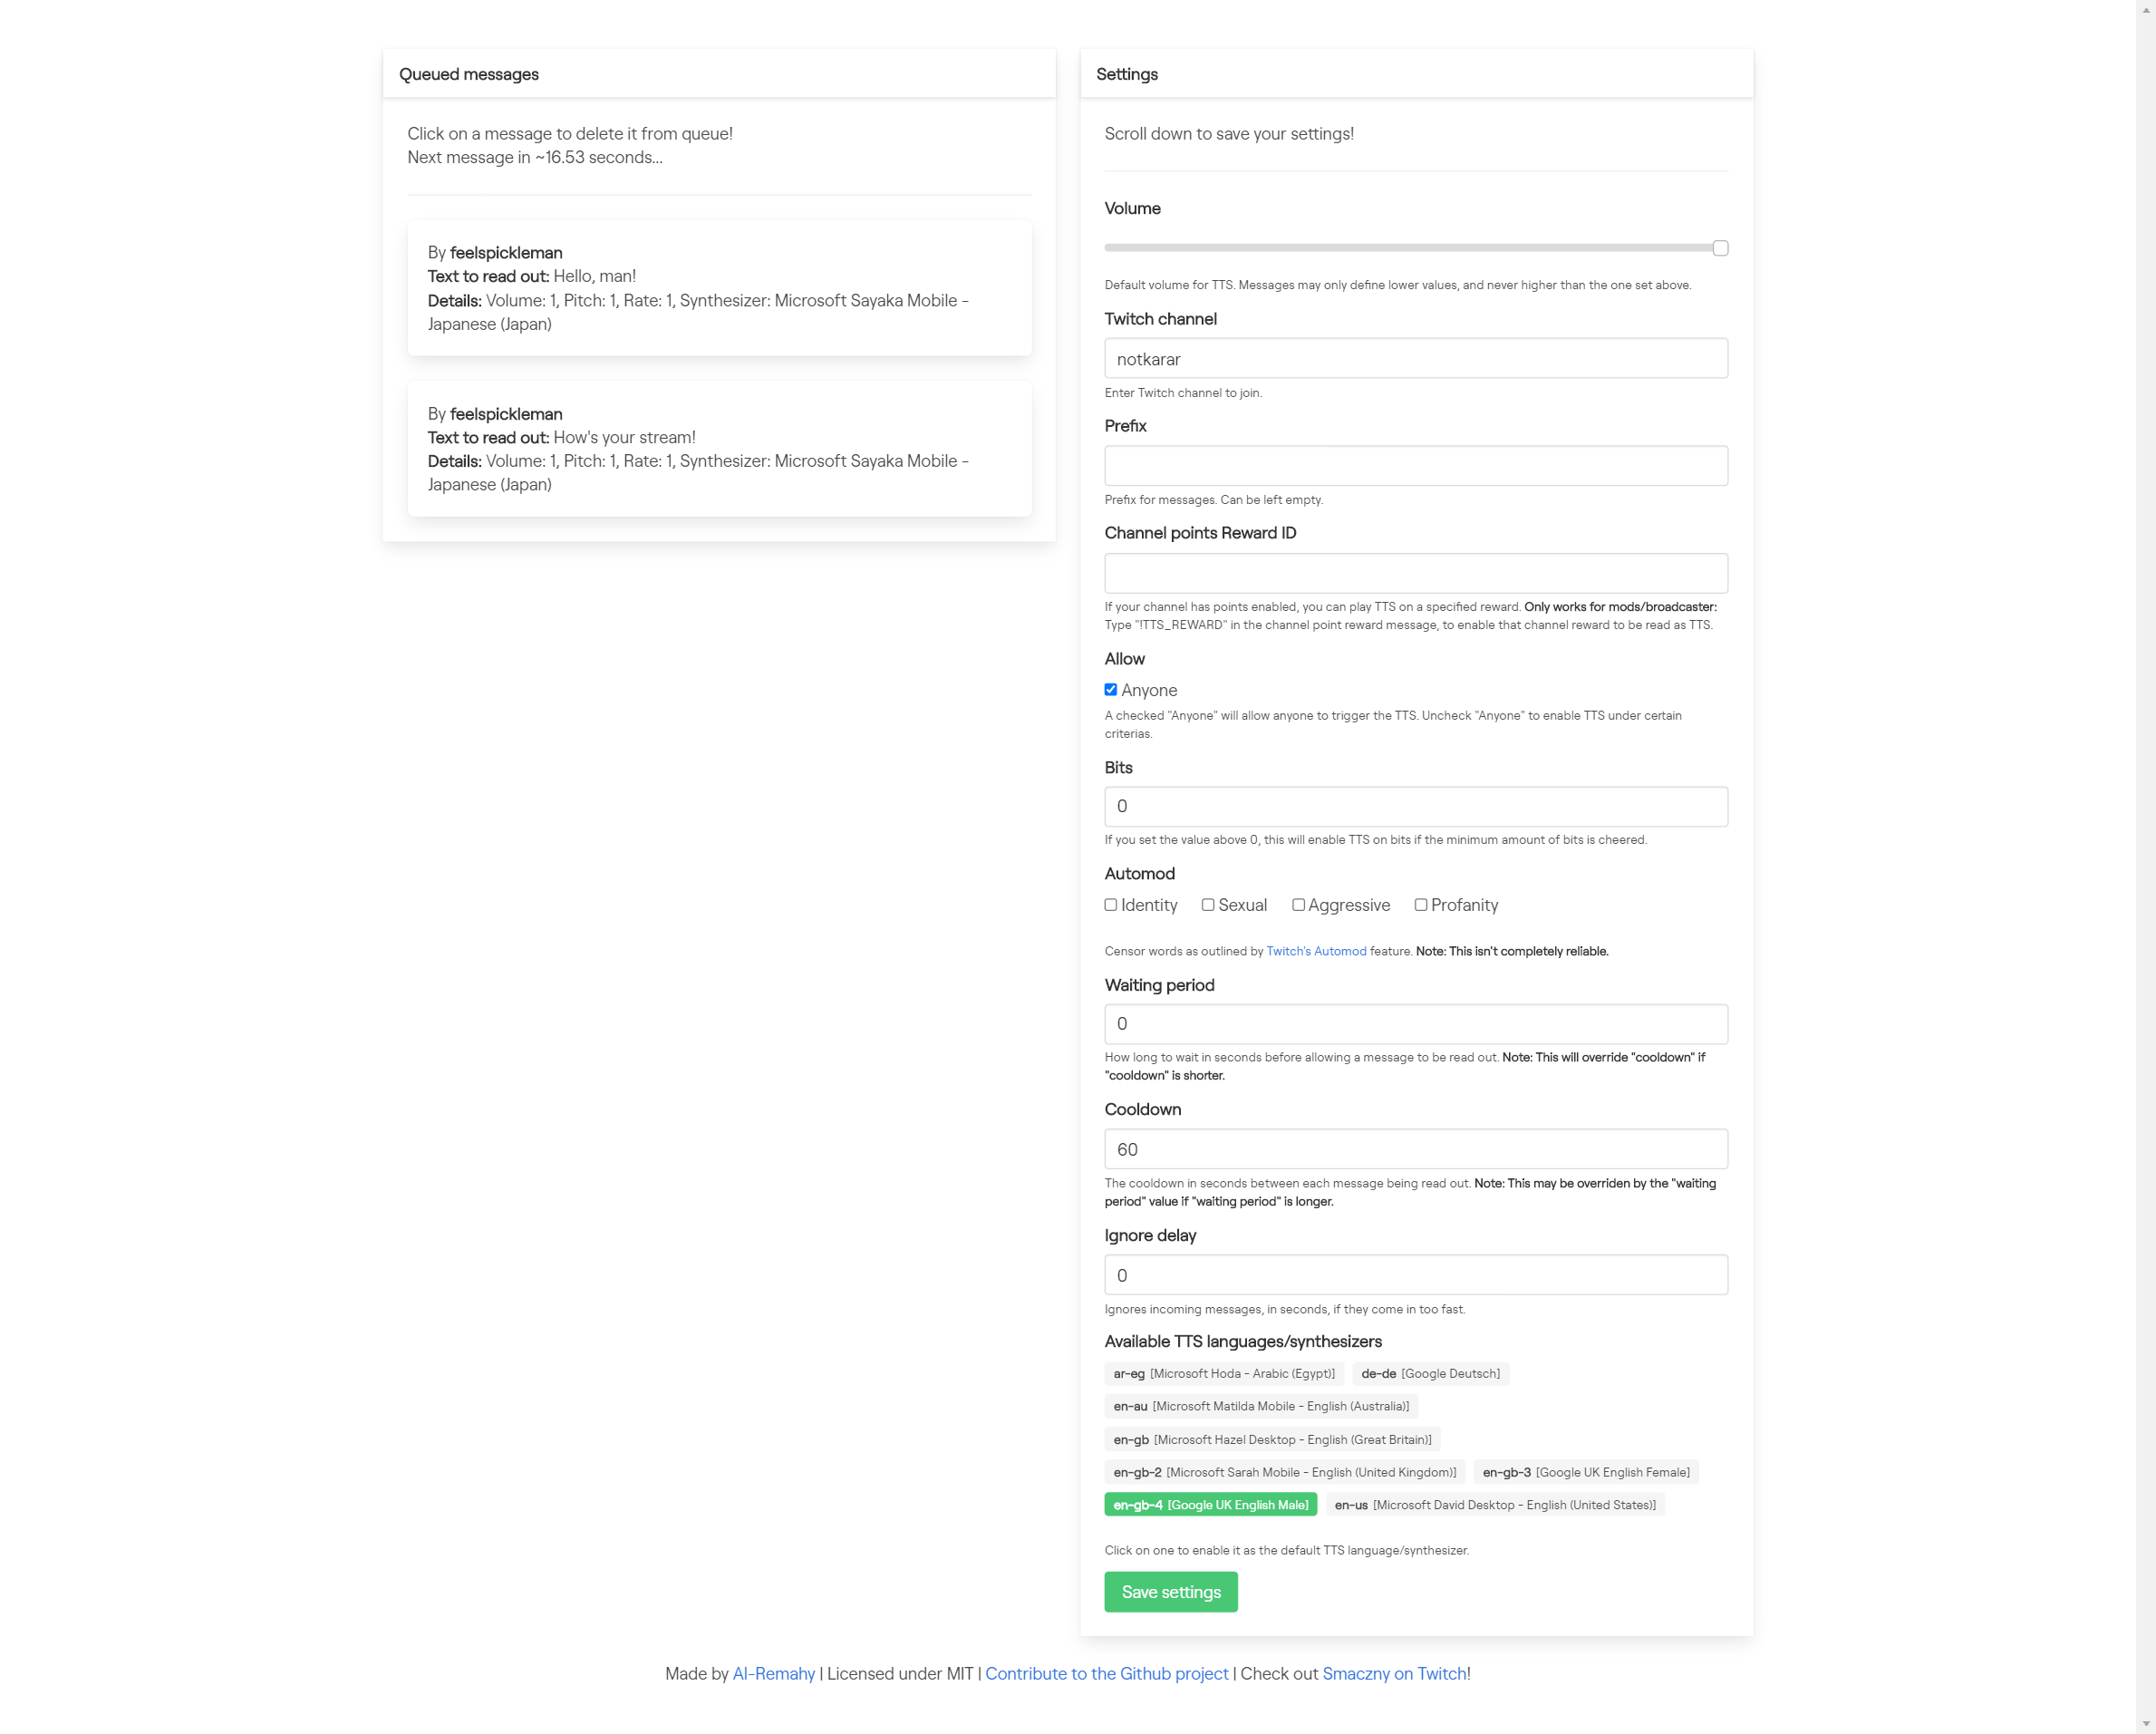The height and width of the screenshot is (1734, 2156).
Task: Enable the Profanity automod filter
Action: [x=1420, y=904]
